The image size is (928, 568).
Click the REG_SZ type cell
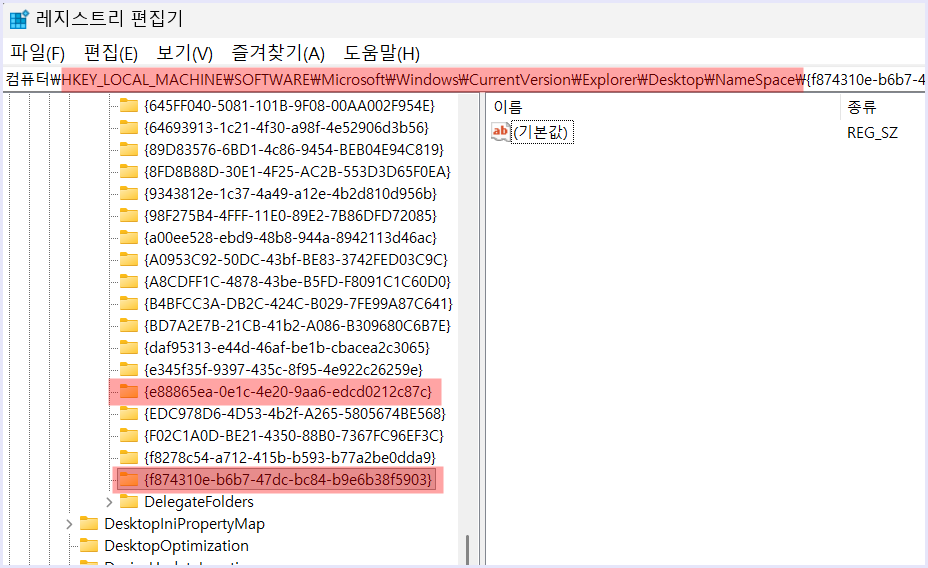(872, 133)
